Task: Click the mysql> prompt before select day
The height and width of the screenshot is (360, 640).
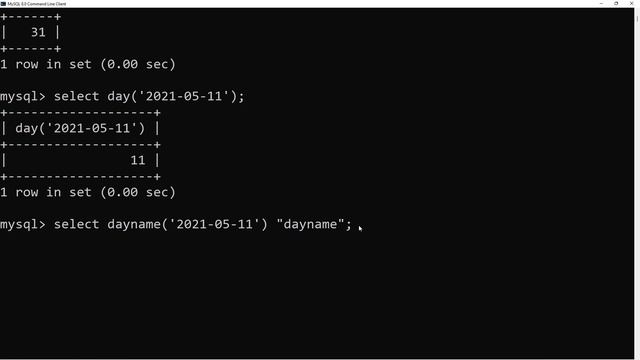Action: (23, 97)
